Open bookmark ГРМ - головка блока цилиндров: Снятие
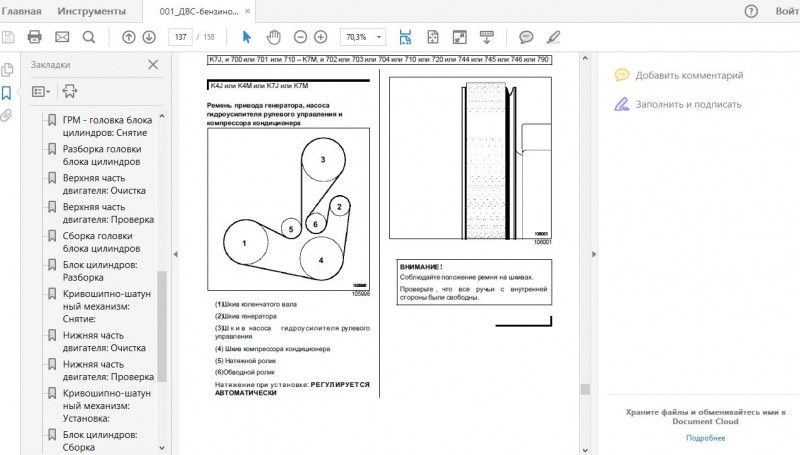 point(107,126)
